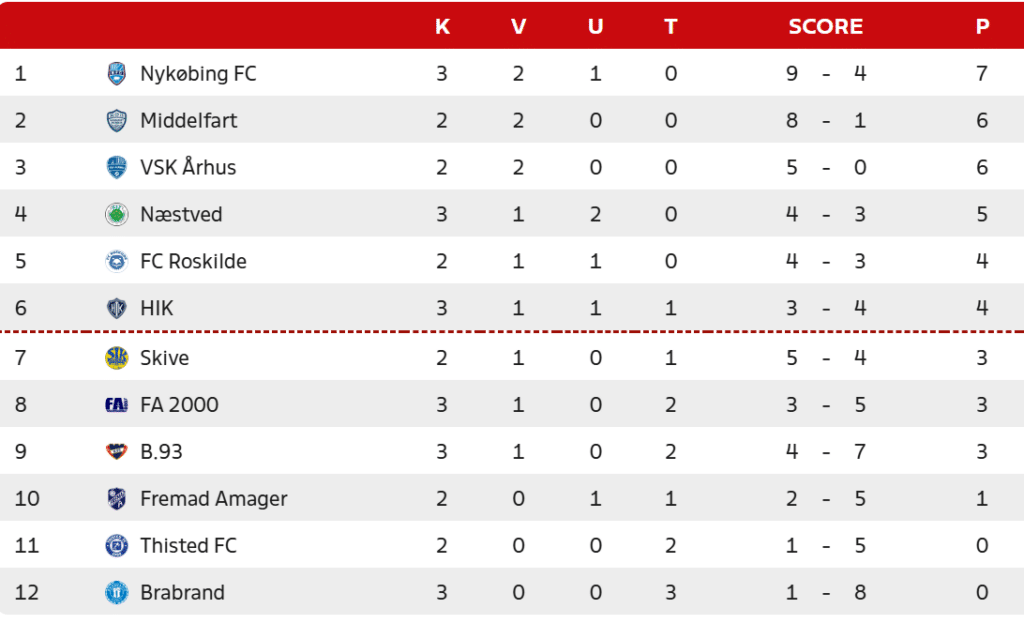1024x624 pixels.
Task: Open the Nykøbing FC team name
Action: coord(198,73)
